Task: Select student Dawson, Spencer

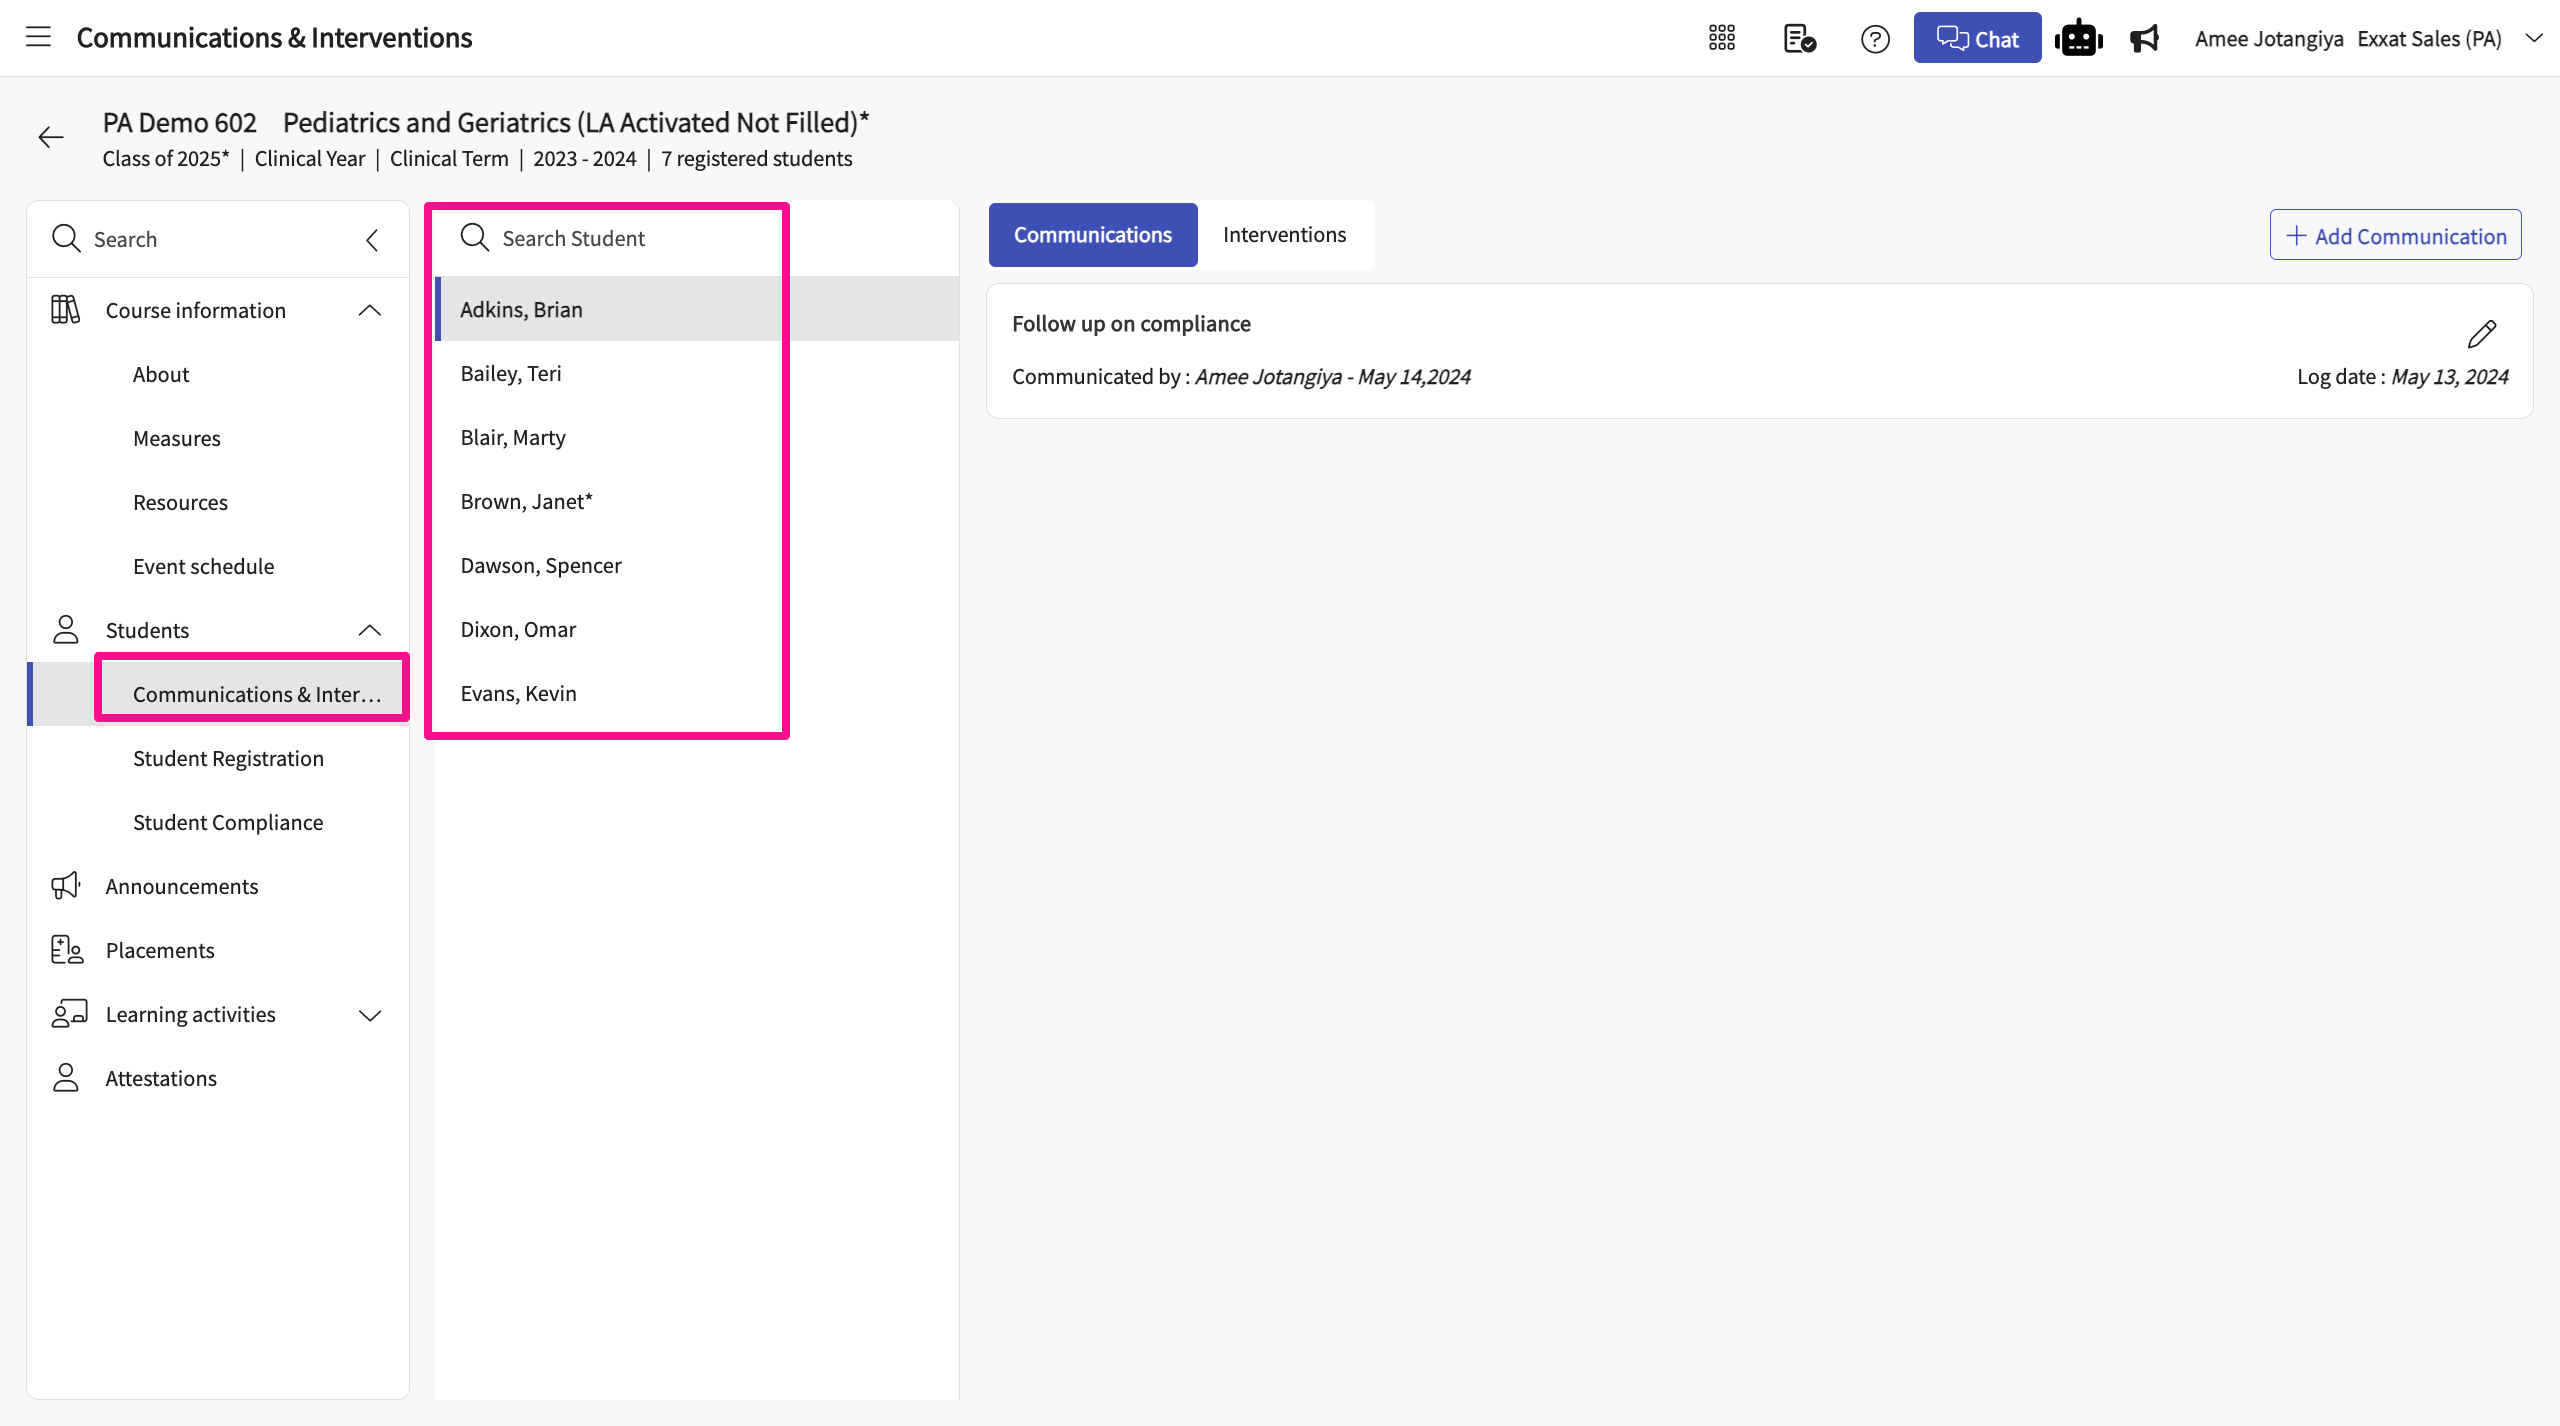Action: click(541, 565)
